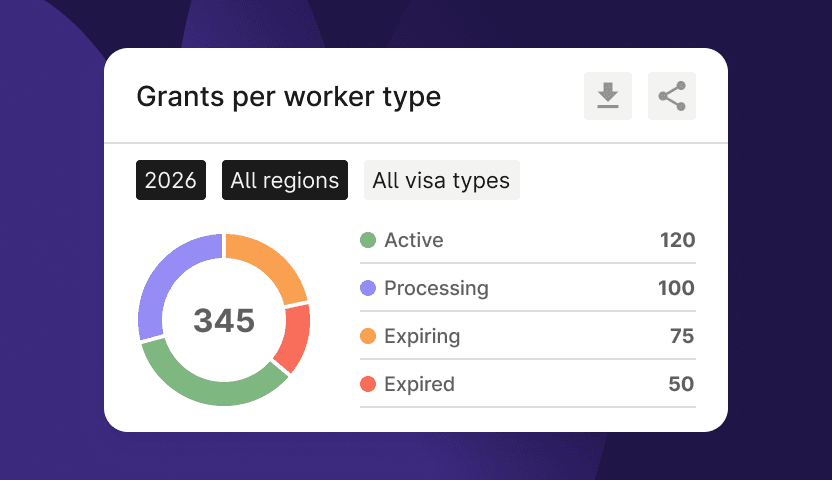This screenshot has height=480, width=832.
Task: Click the red Expired donut segment
Action: 295,338
